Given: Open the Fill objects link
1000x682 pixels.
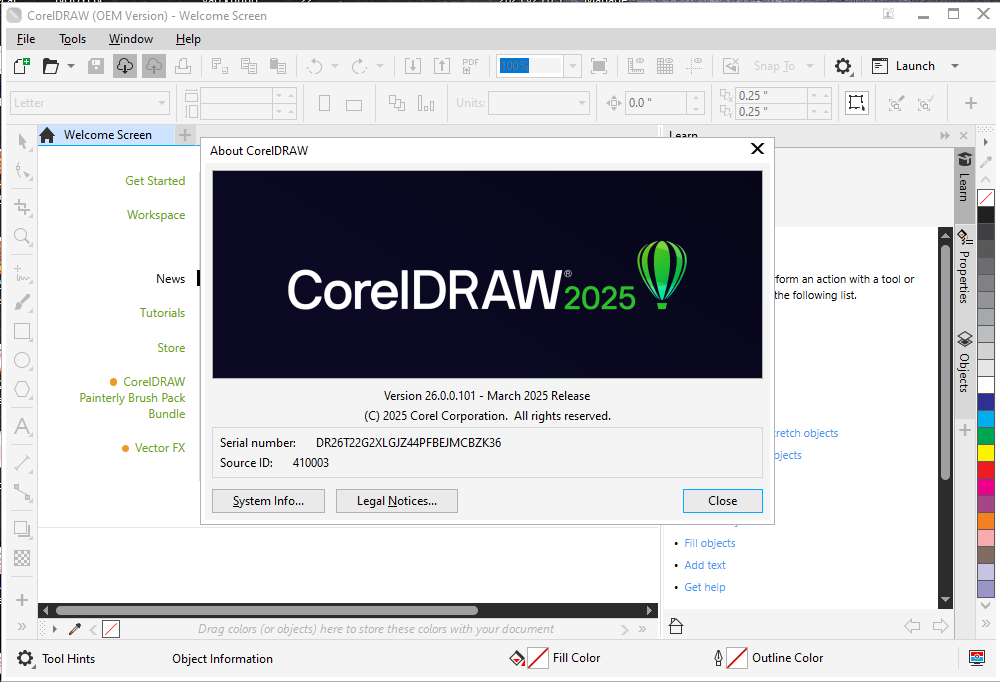Looking at the screenshot, I should (710, 543).
